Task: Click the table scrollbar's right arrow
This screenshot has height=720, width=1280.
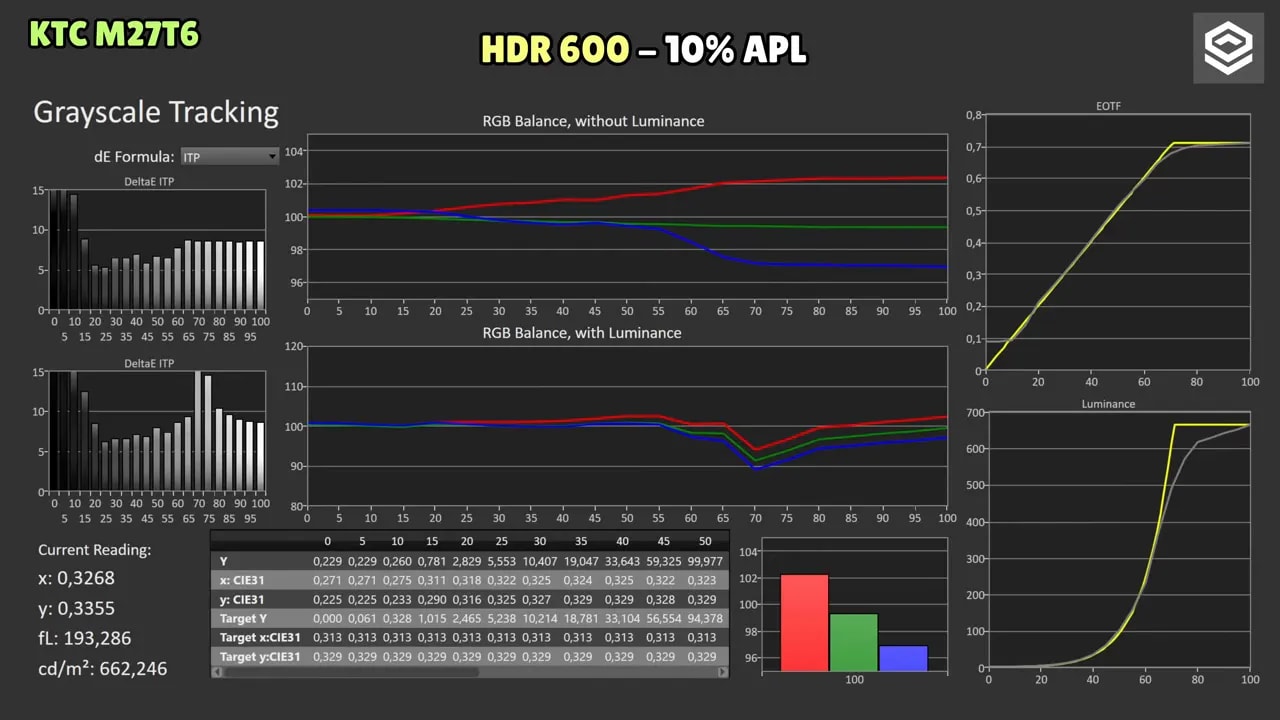Action: click(x=724, y=673)
